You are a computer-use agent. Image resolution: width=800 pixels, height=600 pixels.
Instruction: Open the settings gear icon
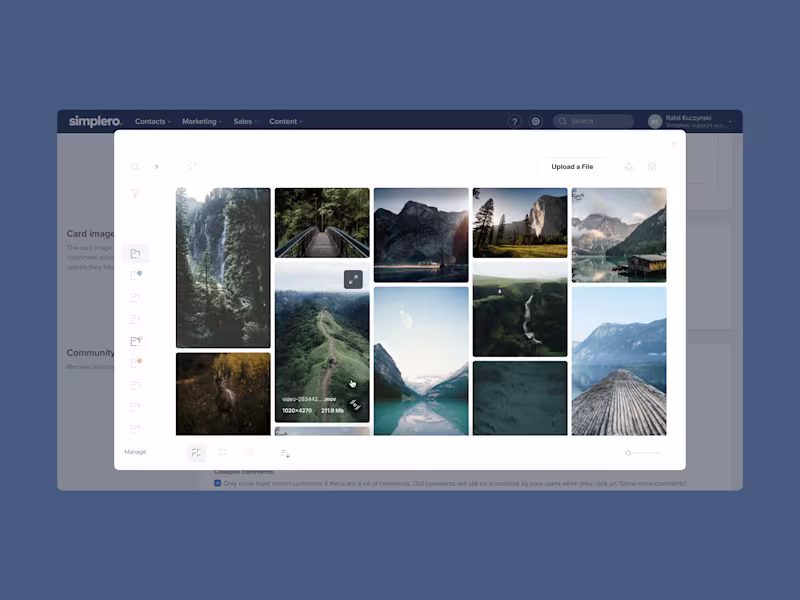(x=535, y=121)
